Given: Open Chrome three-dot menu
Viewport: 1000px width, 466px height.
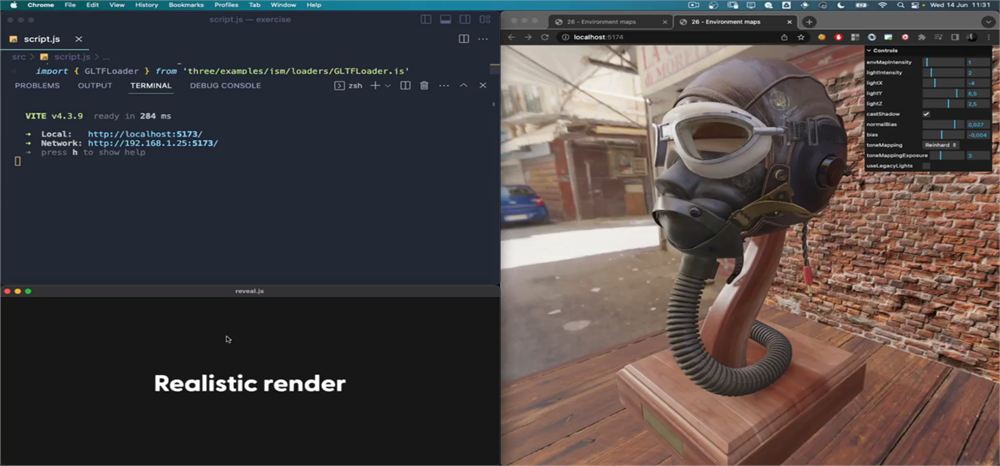Looking at the screenshot, I should click(x=990, y=38).
